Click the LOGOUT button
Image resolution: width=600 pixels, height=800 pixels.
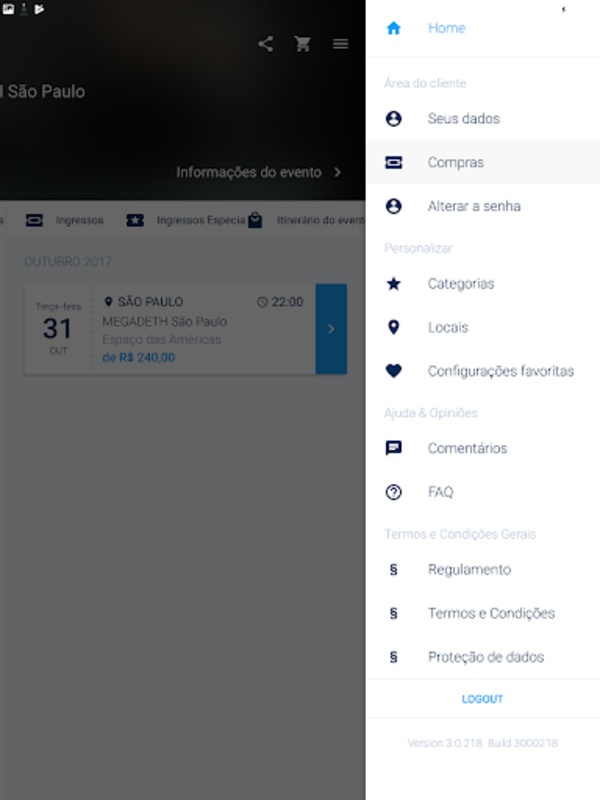pos(482,699)
